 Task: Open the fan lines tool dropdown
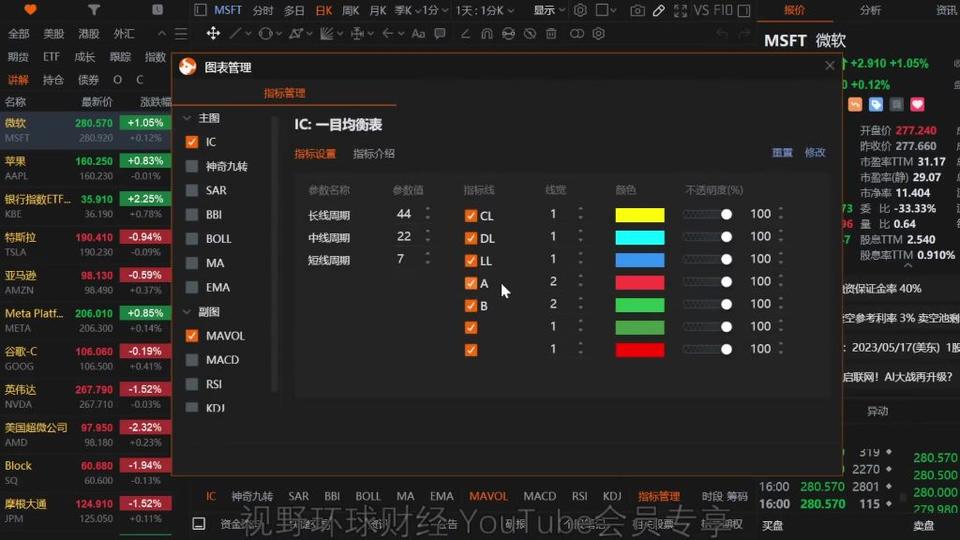coord(340,34)
